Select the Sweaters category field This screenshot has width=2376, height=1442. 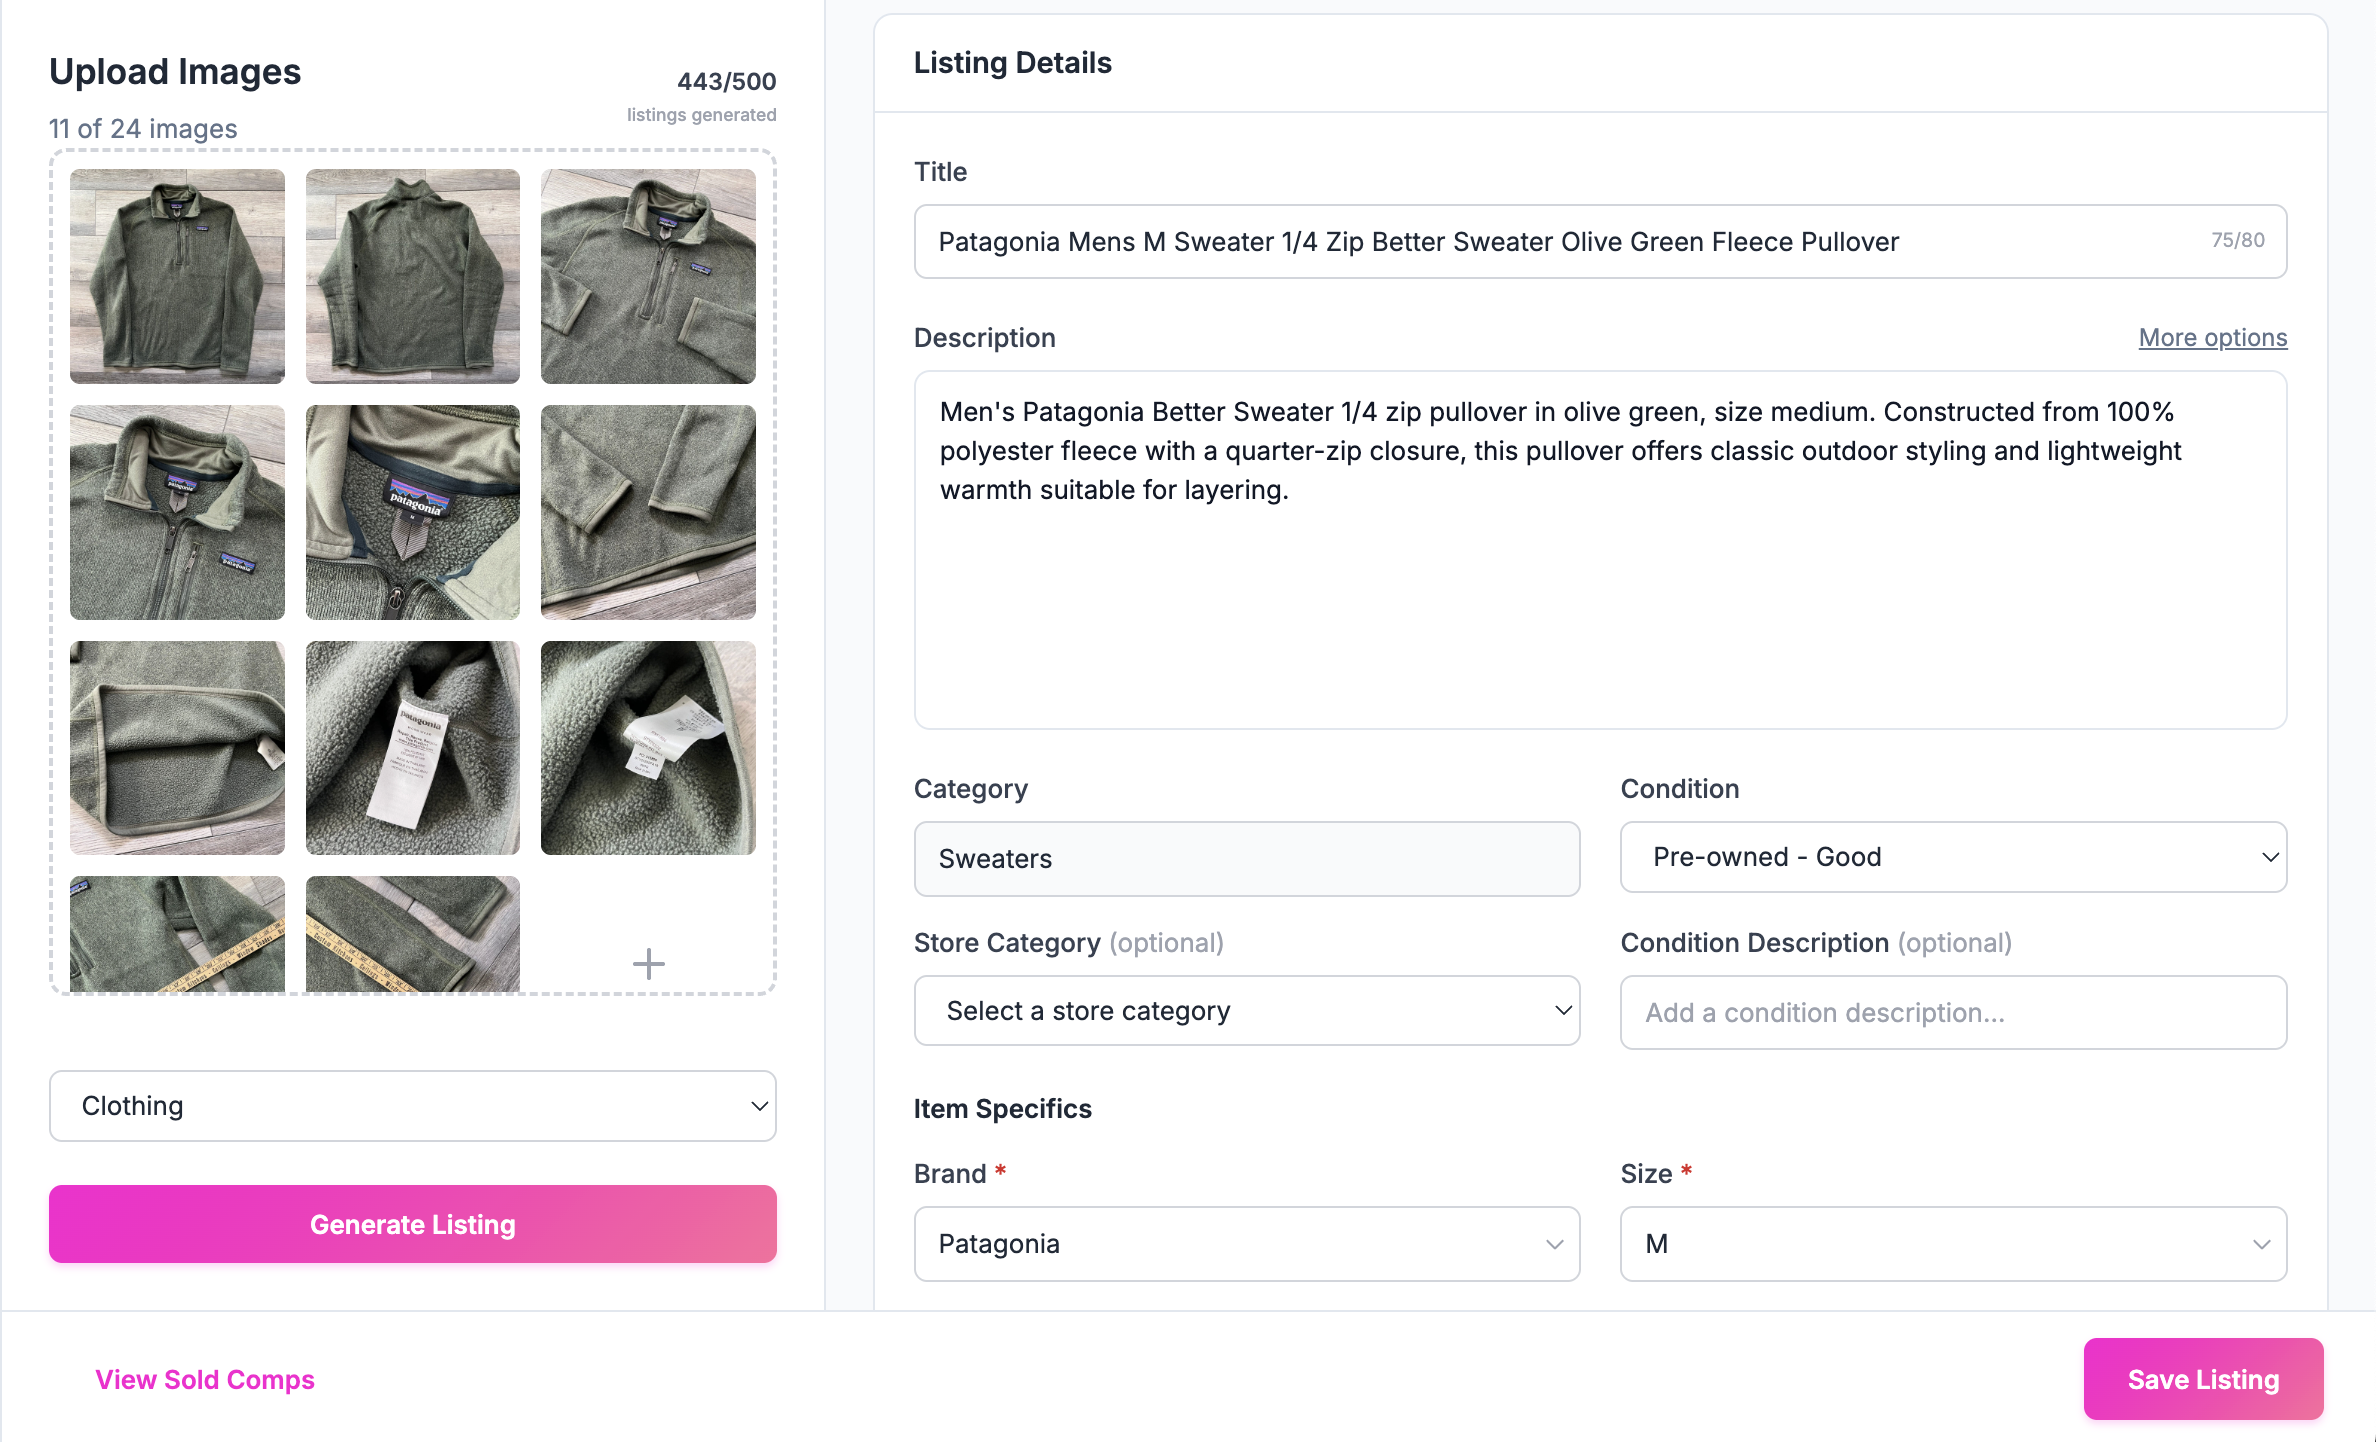pyautogui.click(x=1246, y=858)
